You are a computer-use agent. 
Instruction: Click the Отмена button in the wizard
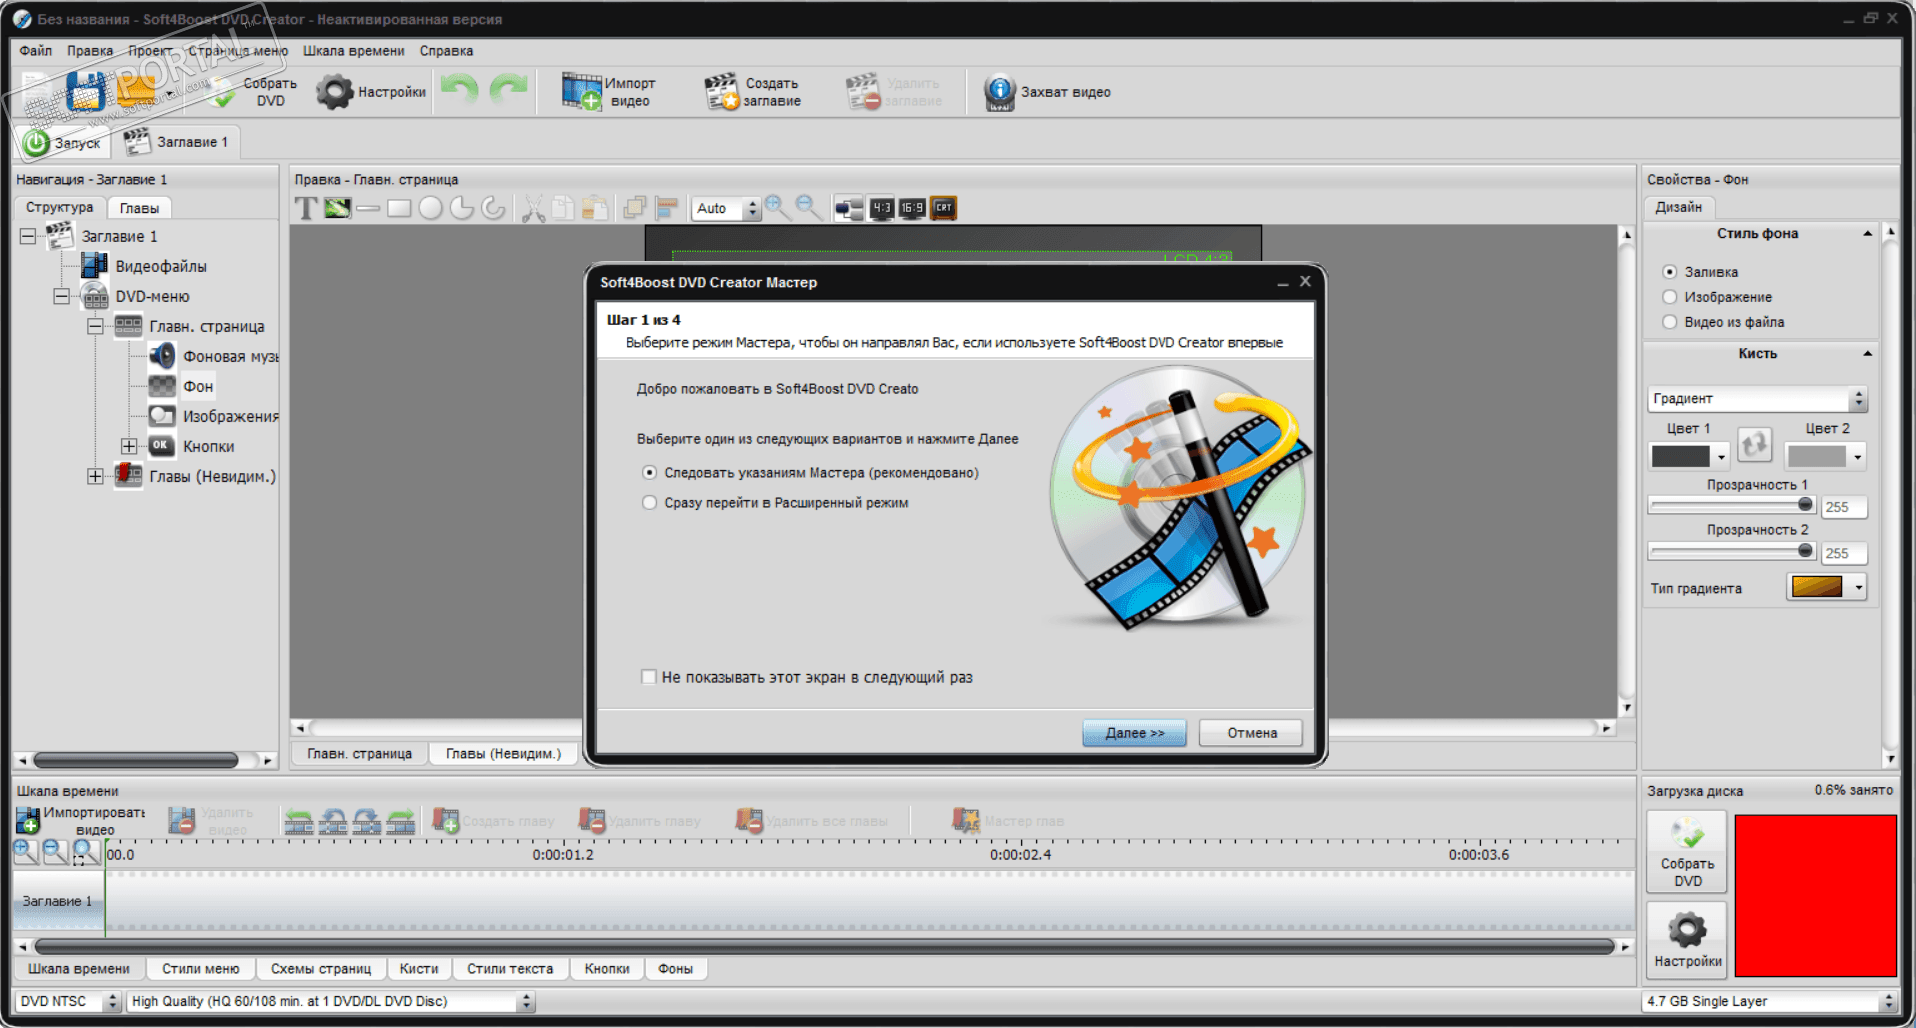point(1252,733)
